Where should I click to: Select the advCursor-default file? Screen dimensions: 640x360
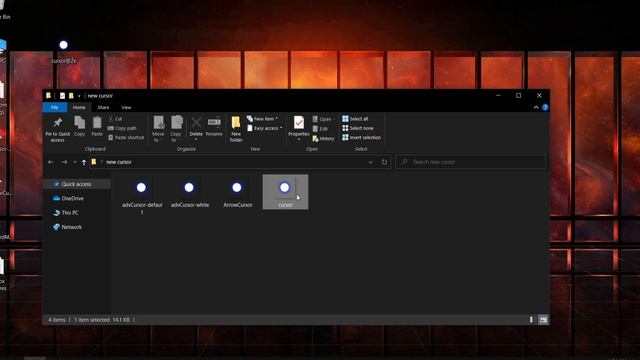pyautogui.click(x=142, y=195)
